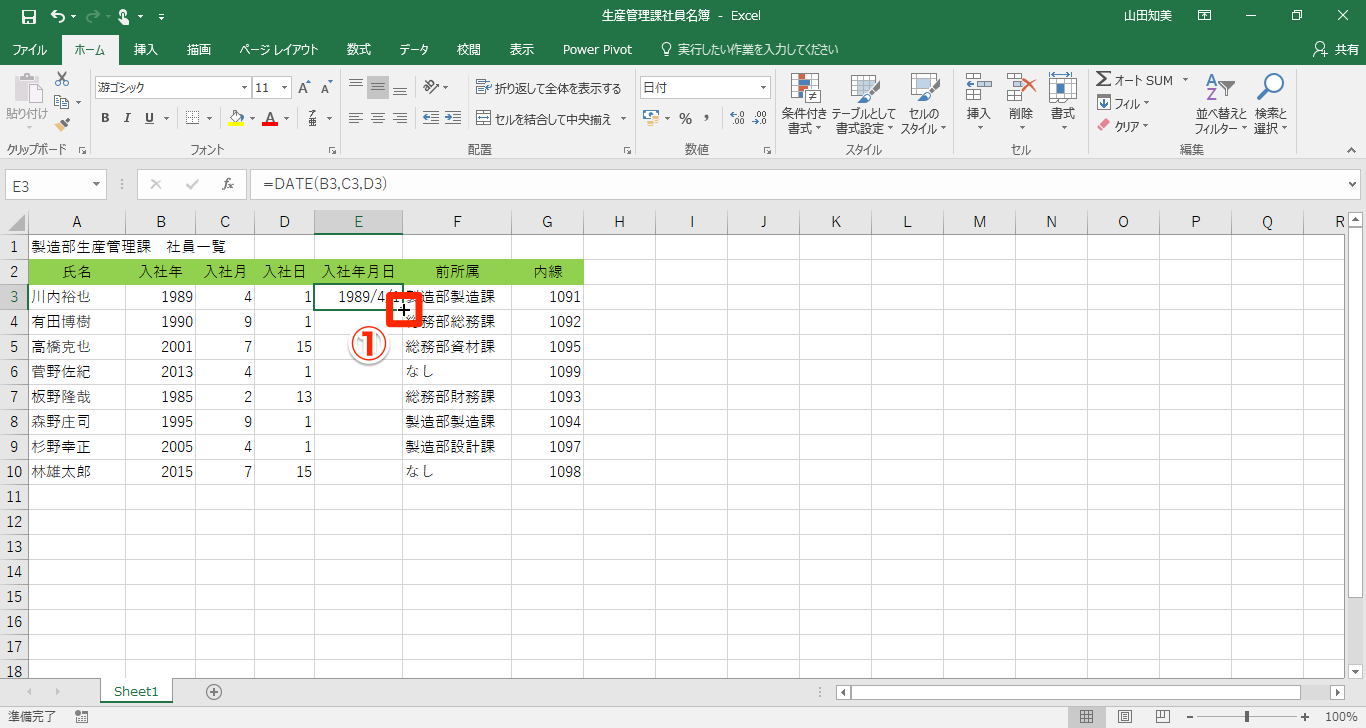Save the workbook from the quick access toolbar
Image resolution: width=1366 pixels, height=728 pixels.
click(x=29, y=16)
